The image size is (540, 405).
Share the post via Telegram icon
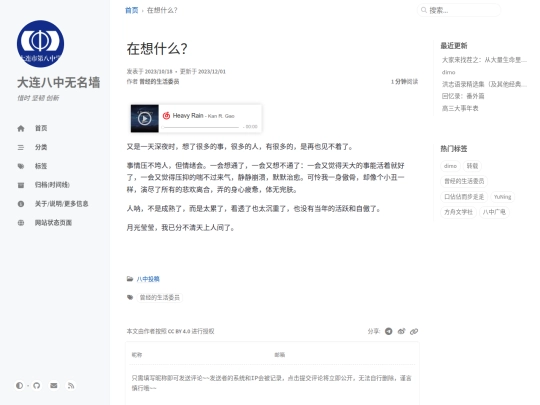click(388, 331)
